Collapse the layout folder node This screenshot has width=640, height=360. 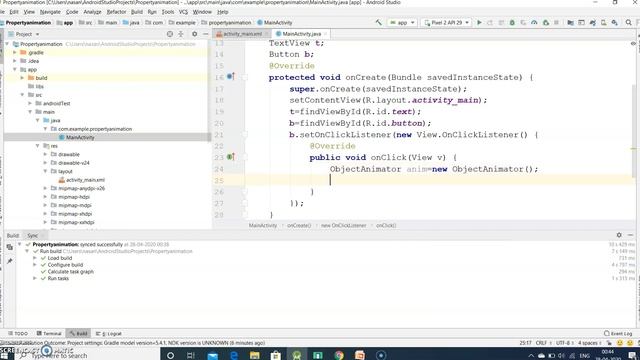point(45,171)
